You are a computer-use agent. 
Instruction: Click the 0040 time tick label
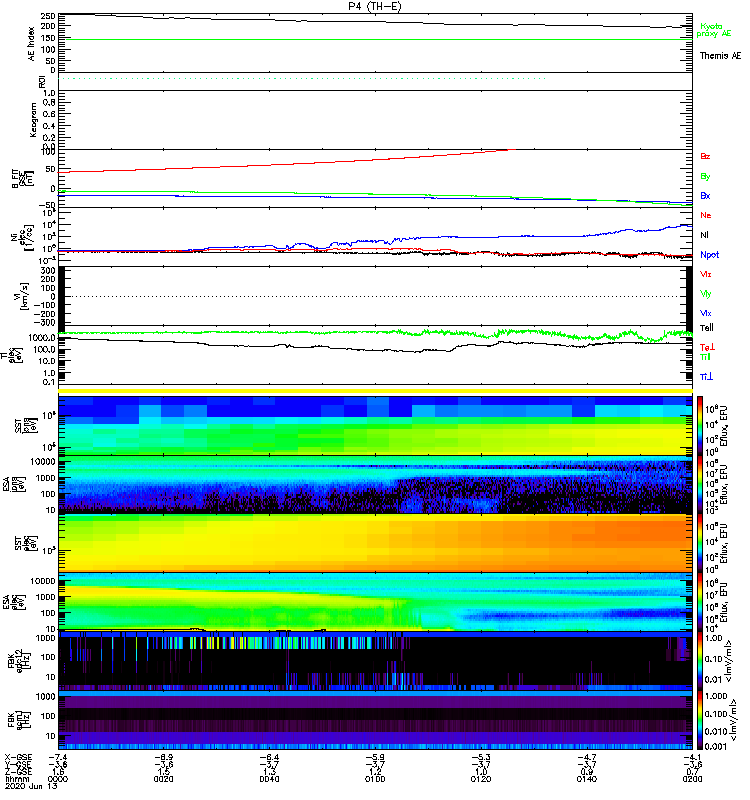[269, 779]
